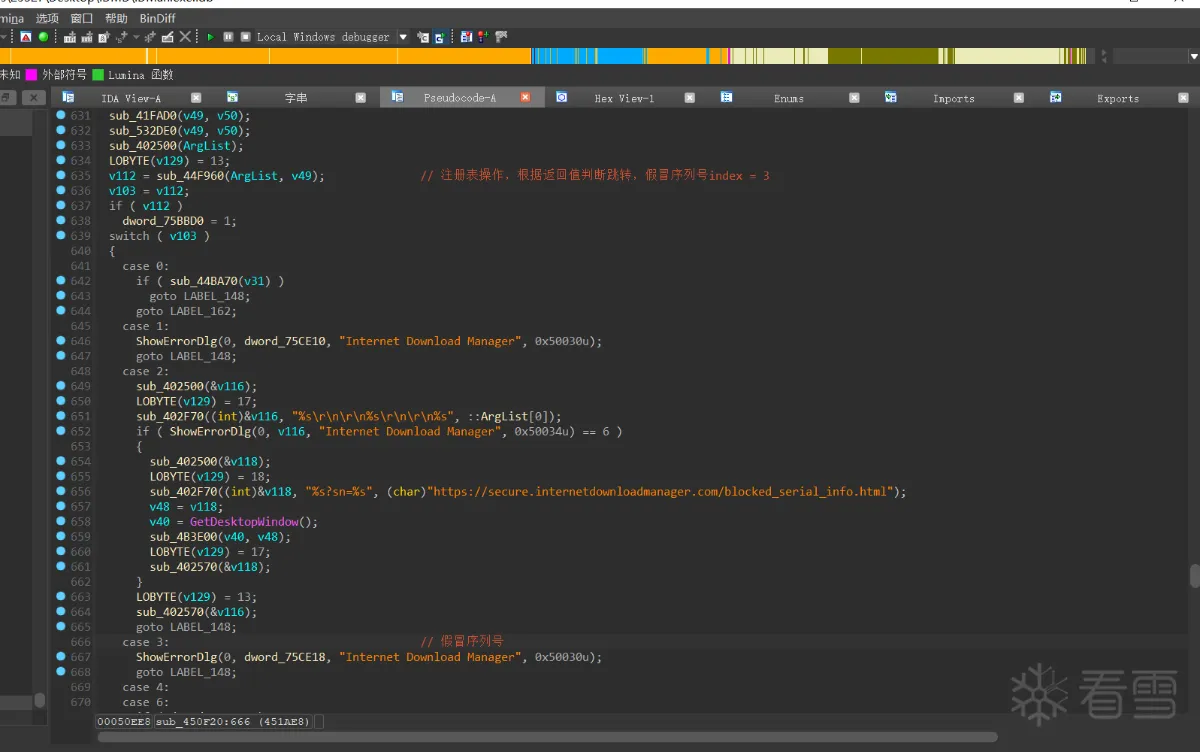Viewport: 1200px width, 752px height.
Task: Click the Strings (字串) tab icon
Action: (x=232, y=98)
